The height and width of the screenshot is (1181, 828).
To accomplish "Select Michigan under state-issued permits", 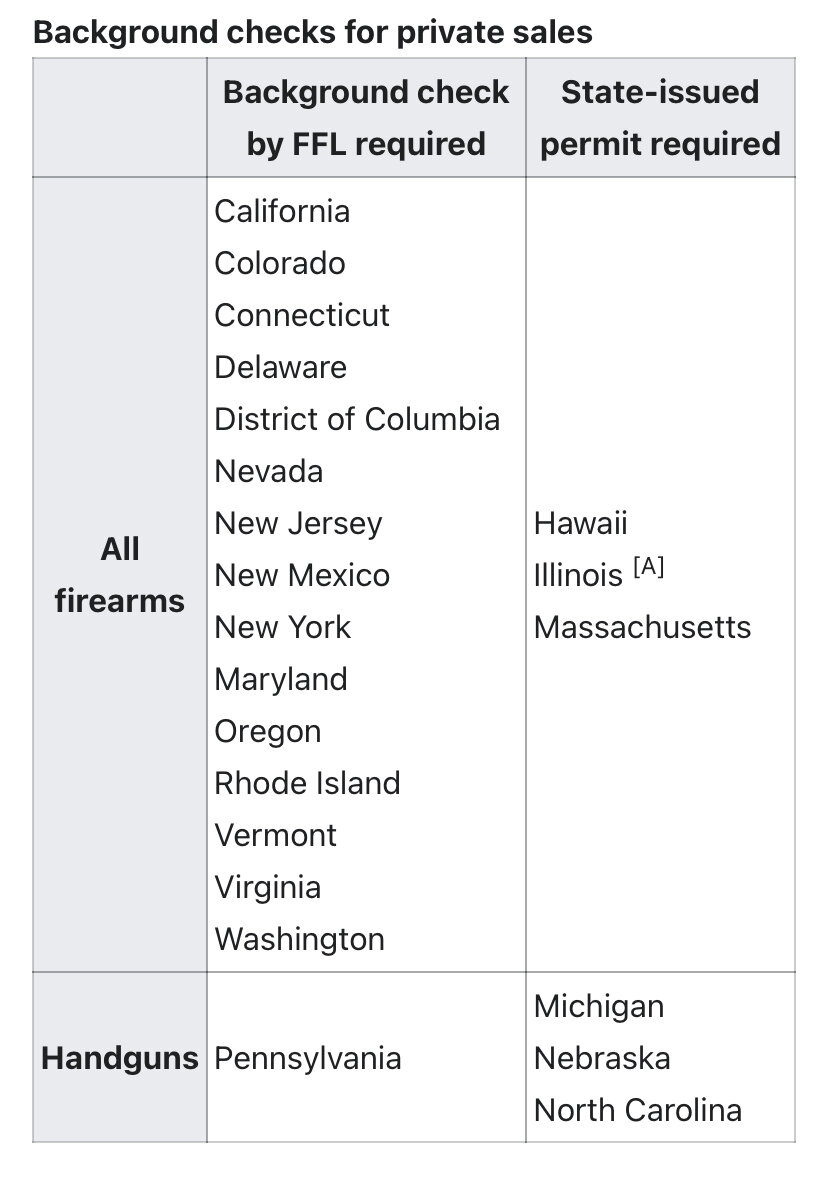I will click(x=598, y=1006).
